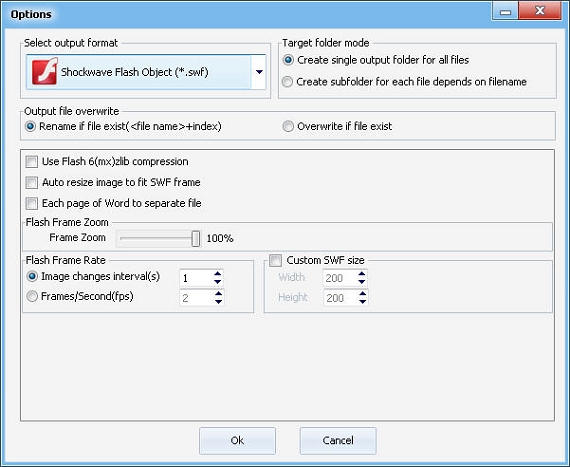This screenshot has height=467, width=570.
Task: Click the Frame Zoom slider handle
Action: (196, 238)
